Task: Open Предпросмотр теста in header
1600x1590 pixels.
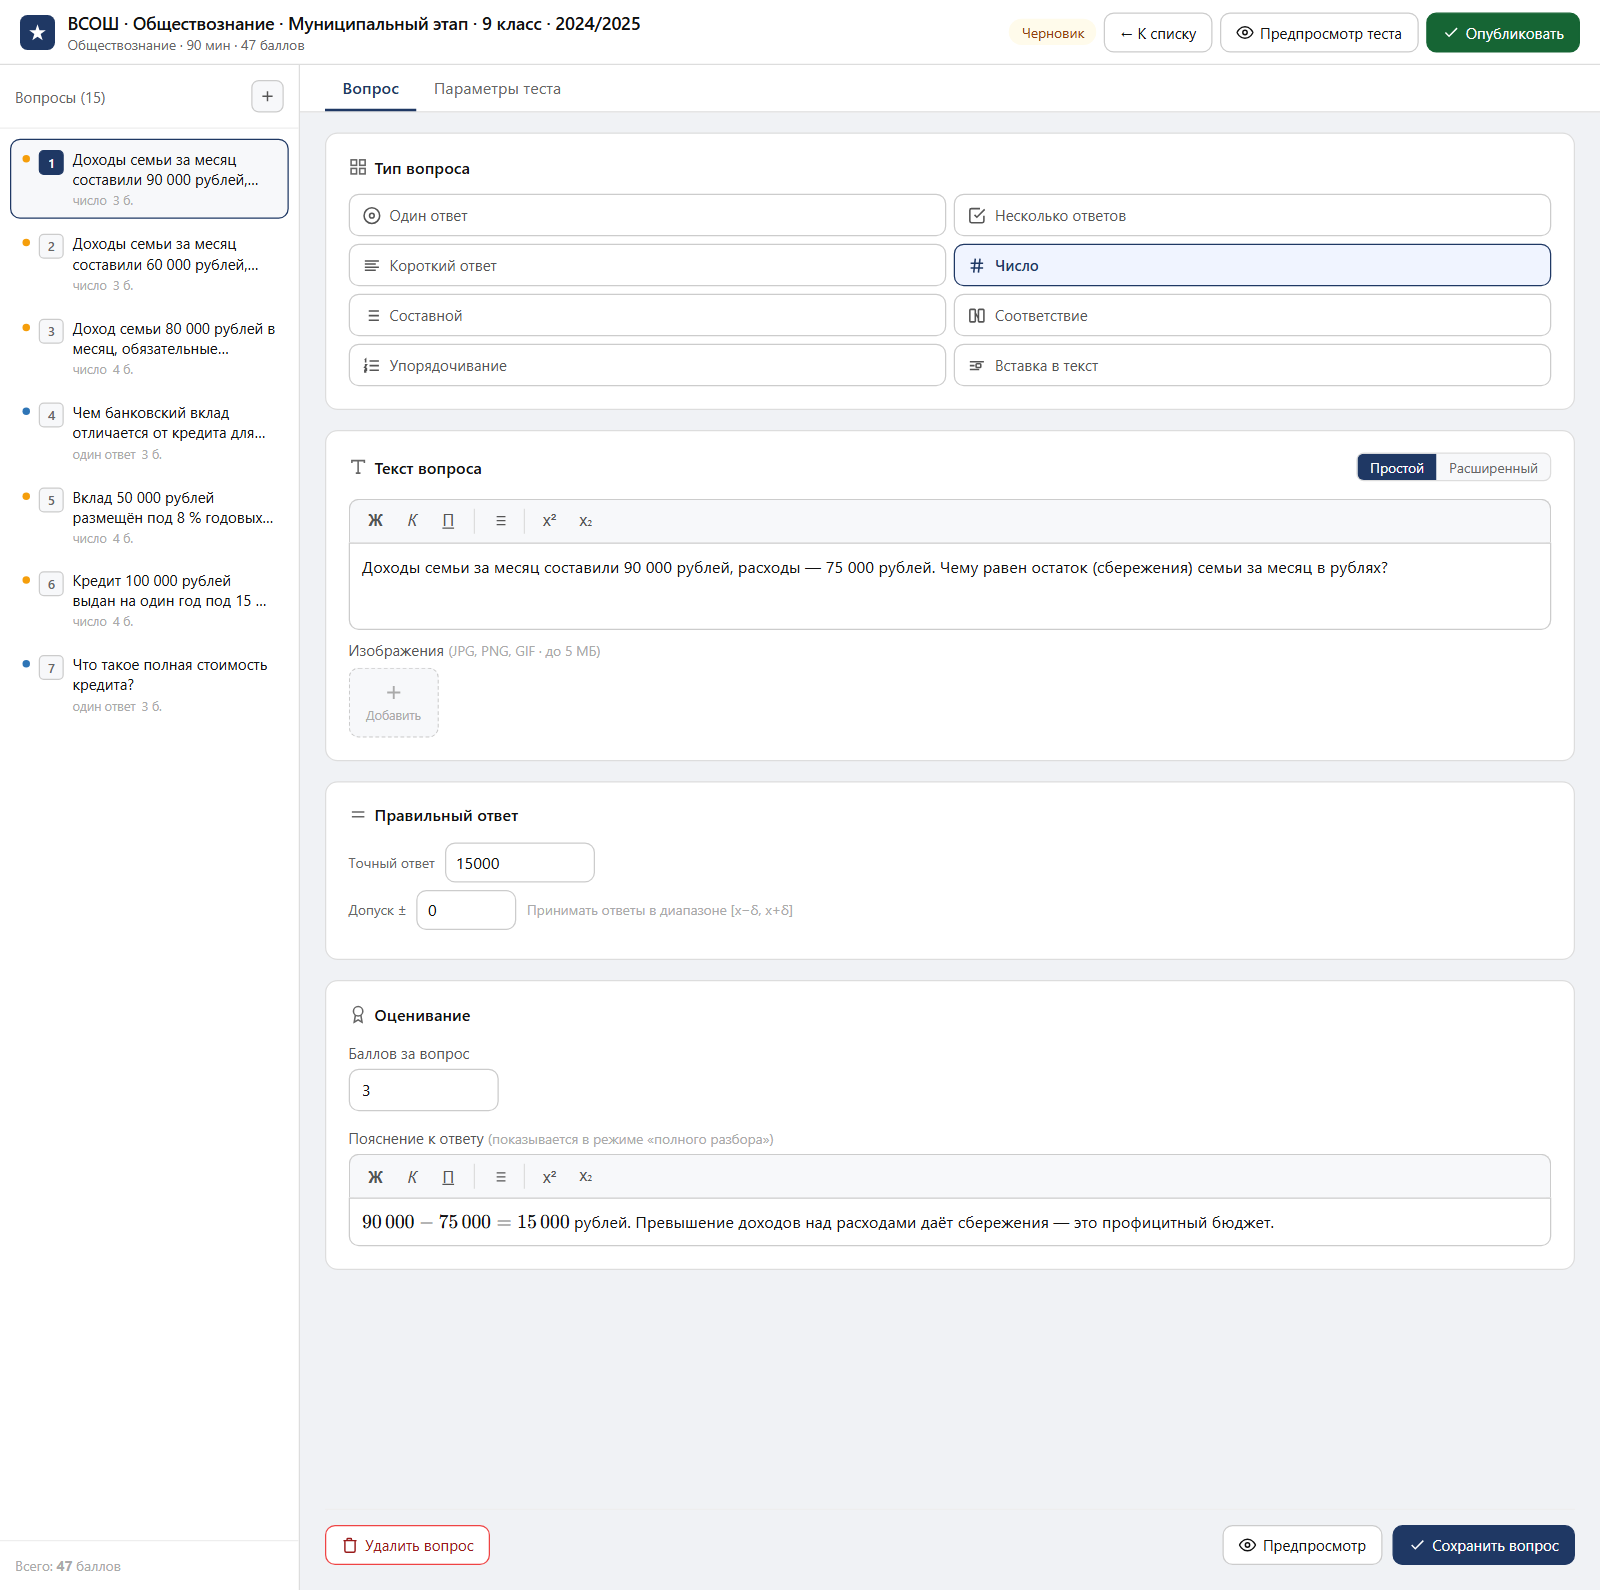Action: pyautogui.click(x=1319, y=33)
